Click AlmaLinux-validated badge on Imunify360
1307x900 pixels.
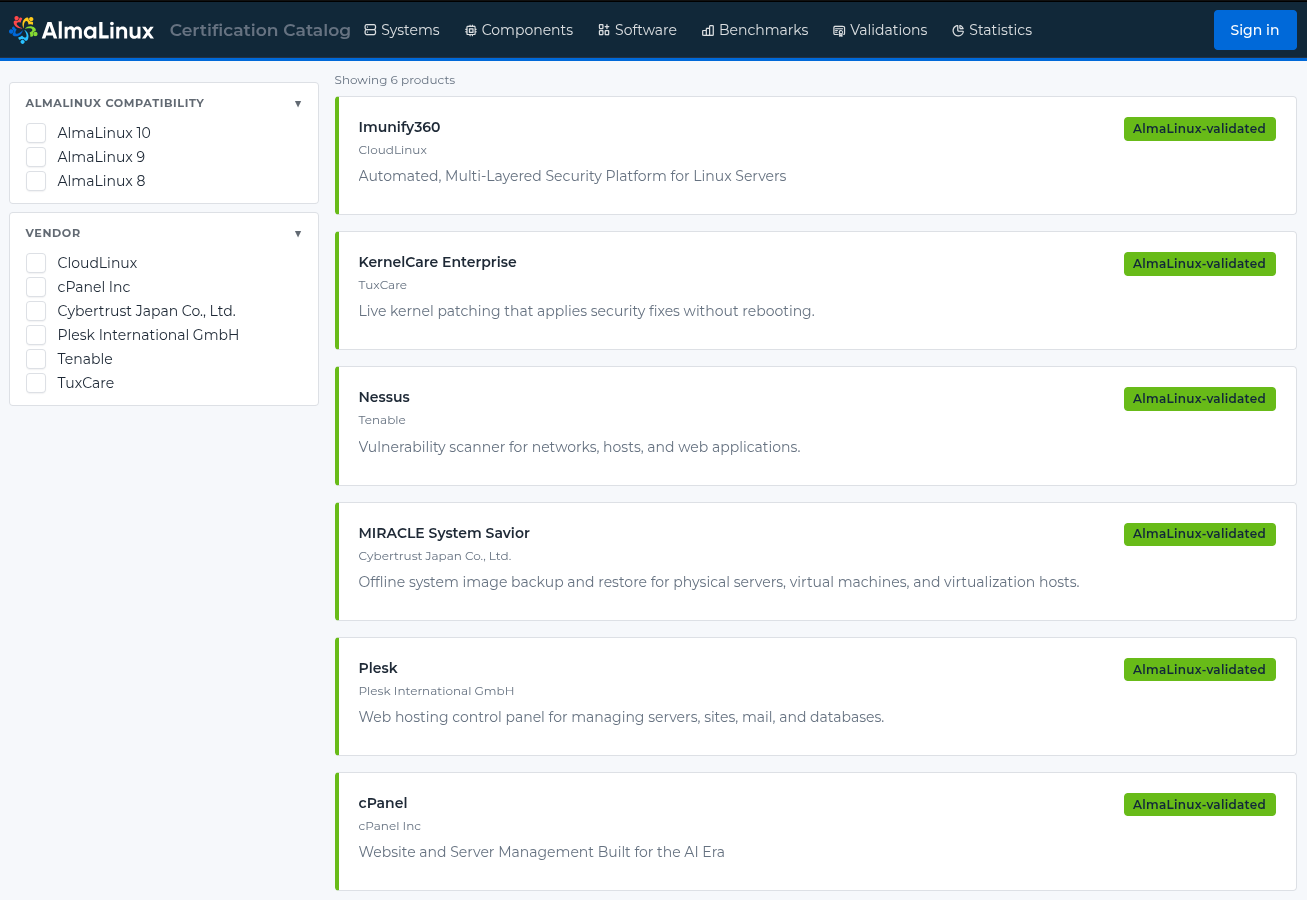(1200, 129)
